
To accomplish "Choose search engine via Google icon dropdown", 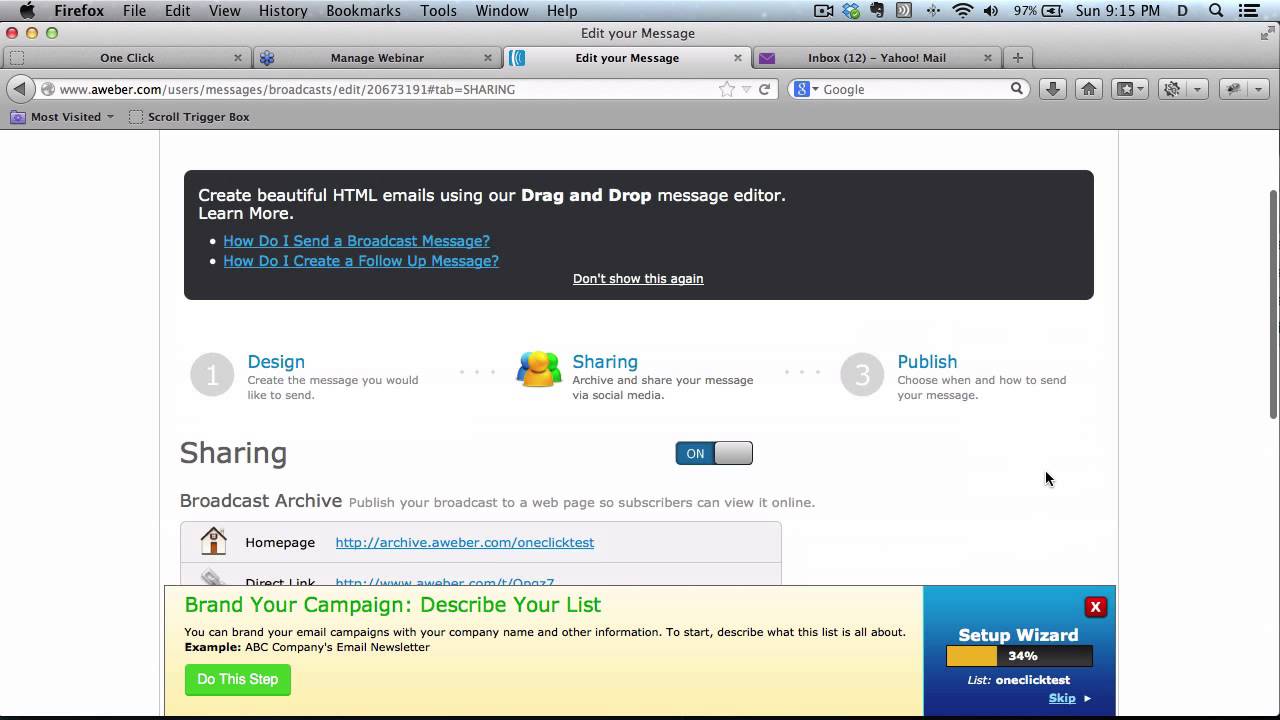I will (x=805, y=89).
